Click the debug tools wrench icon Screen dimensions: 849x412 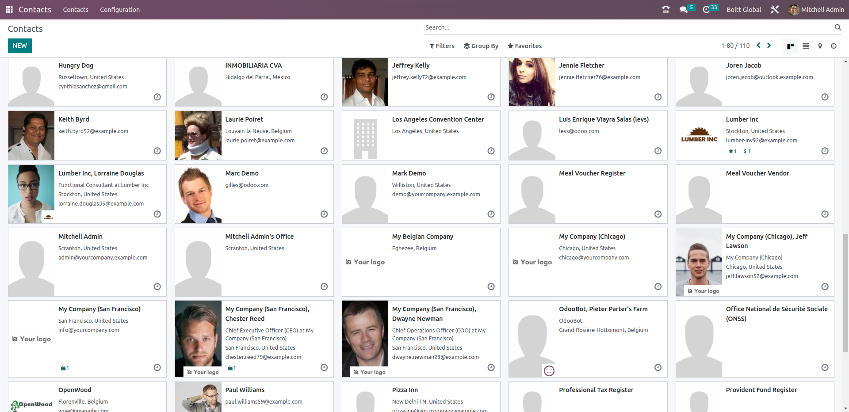point(777,9)
